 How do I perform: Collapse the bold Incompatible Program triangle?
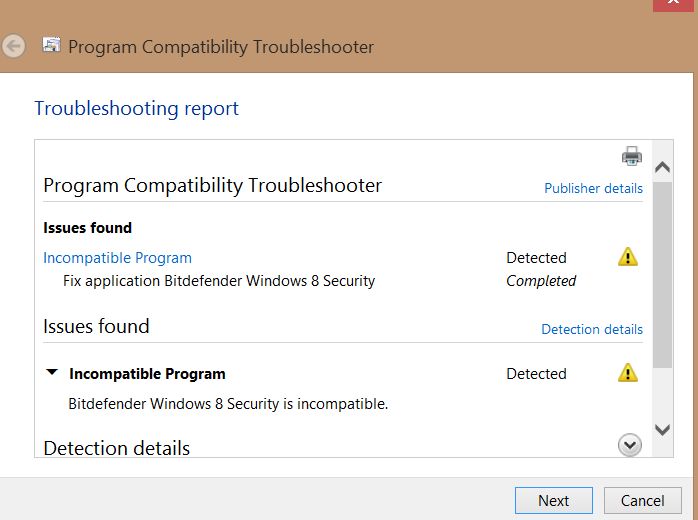point(52,372)
